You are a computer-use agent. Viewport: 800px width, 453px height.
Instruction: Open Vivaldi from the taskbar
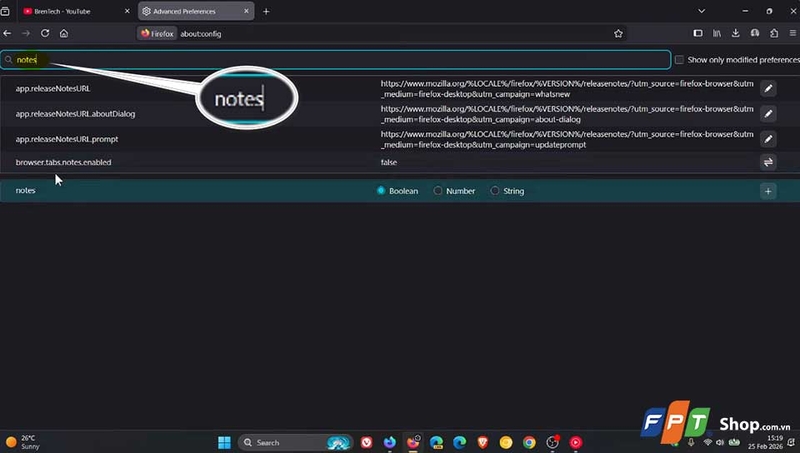pyautogui.click(x=366, y=442)
